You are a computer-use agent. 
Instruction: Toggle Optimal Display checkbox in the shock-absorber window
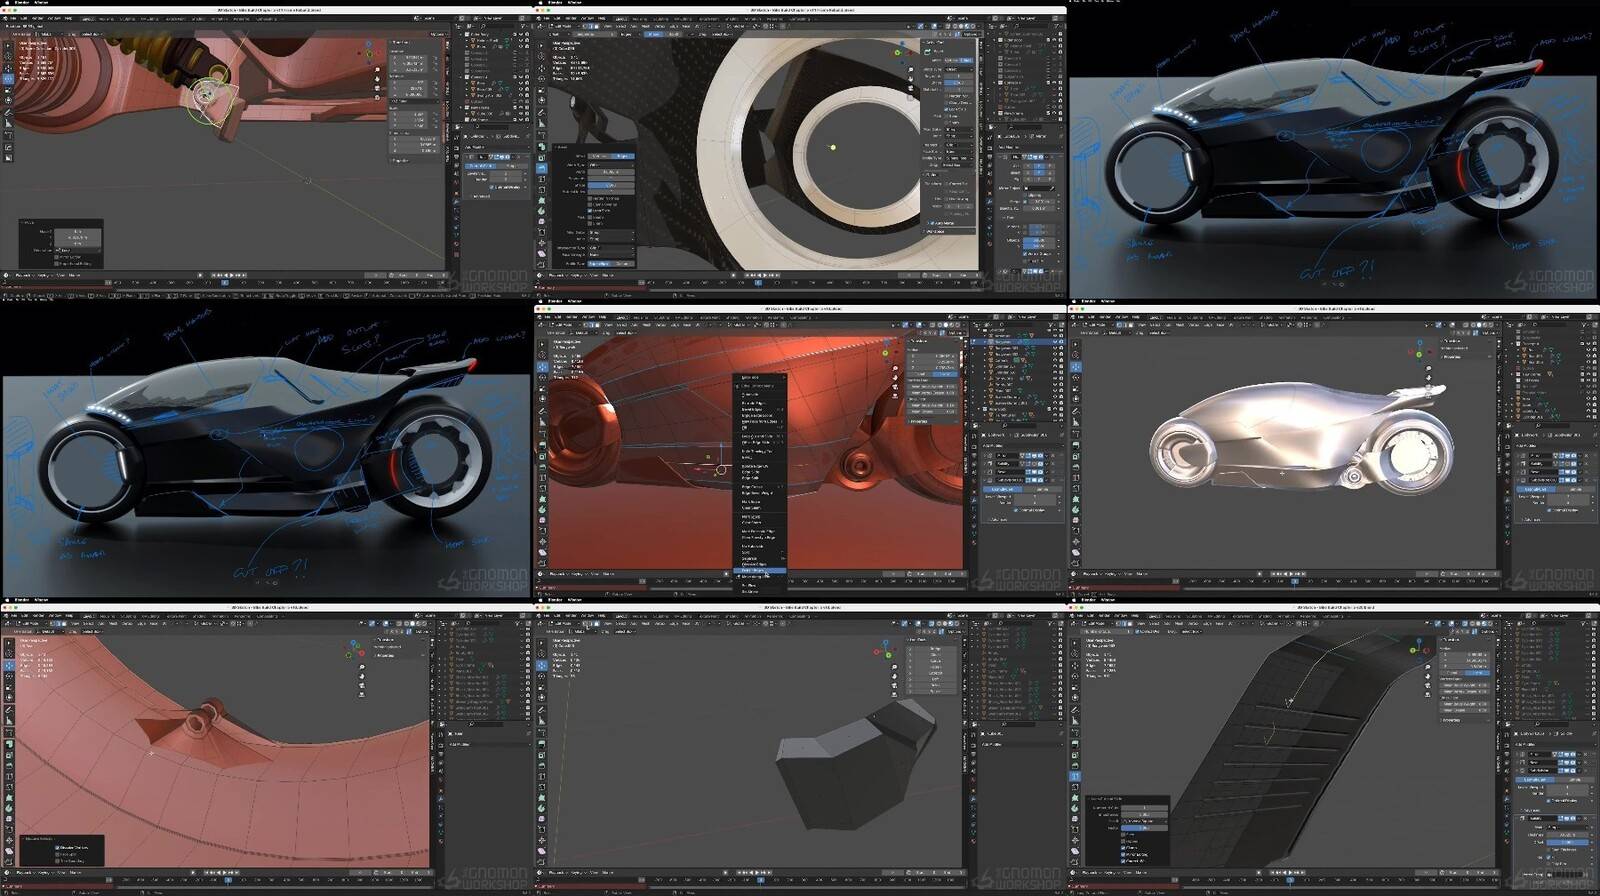tap(492, 187)
